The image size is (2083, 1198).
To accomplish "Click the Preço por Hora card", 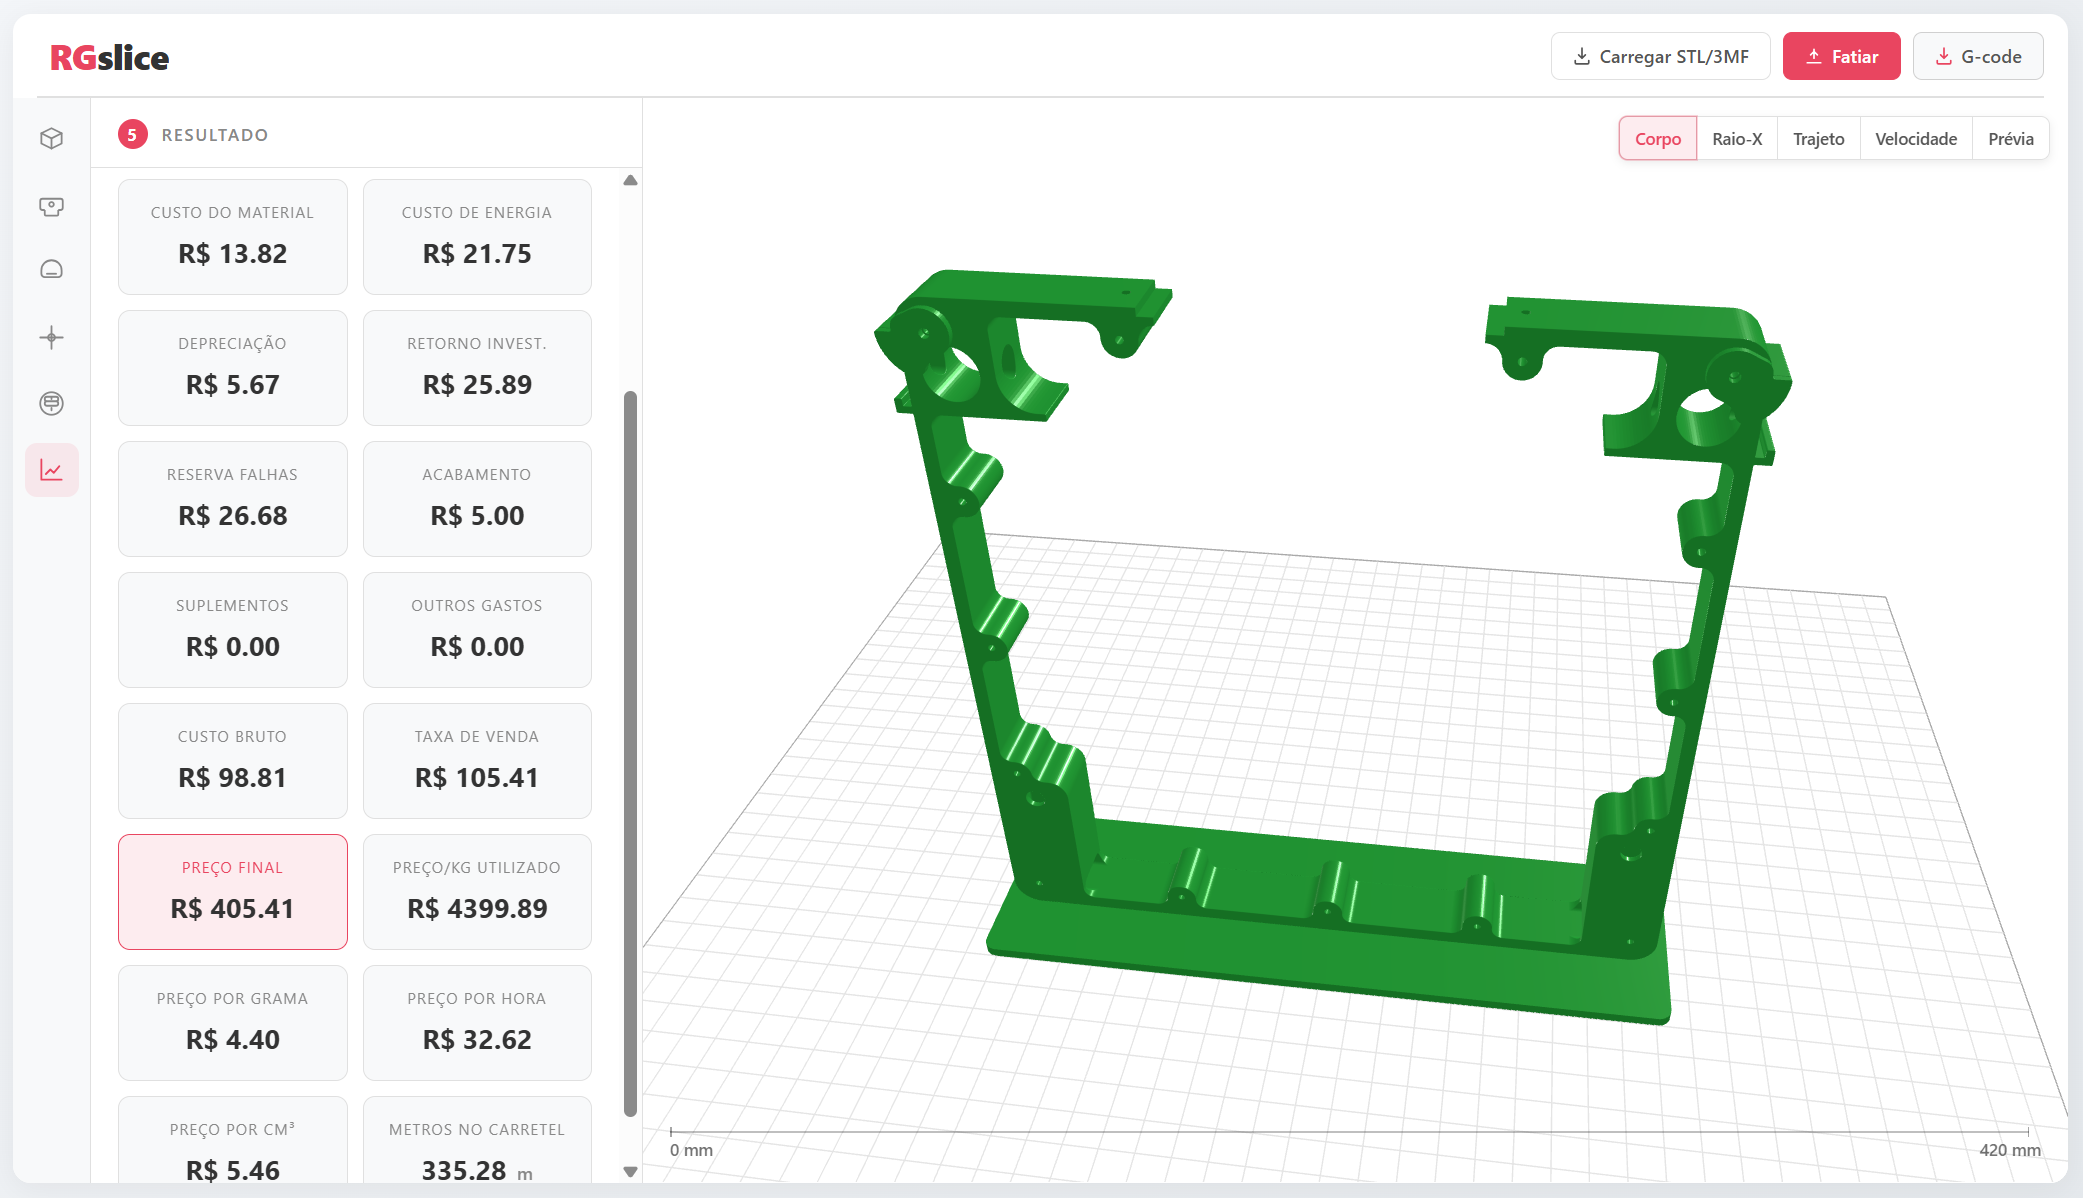I will (x=477, y=1023).
